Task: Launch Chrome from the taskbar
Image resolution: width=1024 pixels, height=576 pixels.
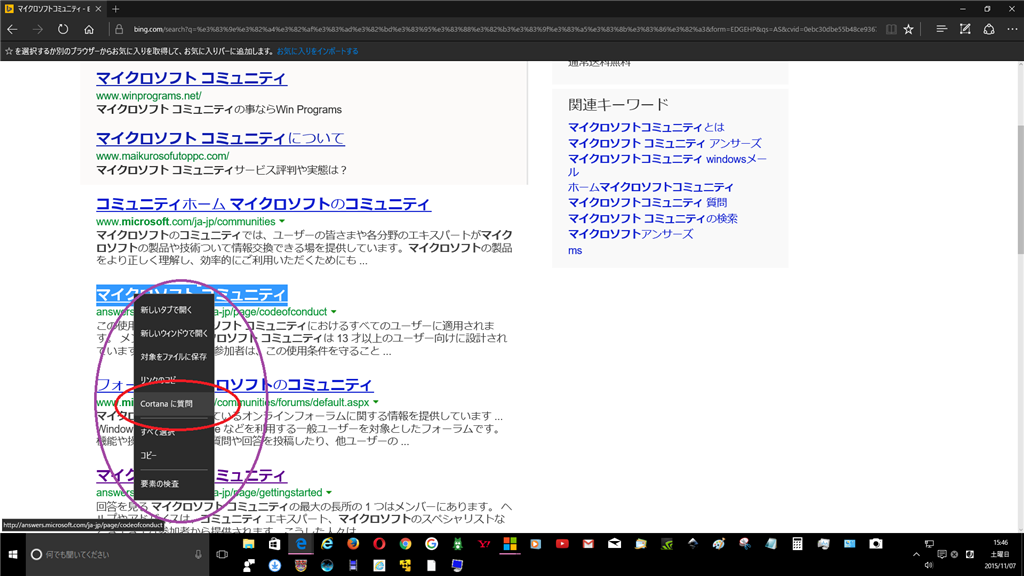Action: [405, 544]
